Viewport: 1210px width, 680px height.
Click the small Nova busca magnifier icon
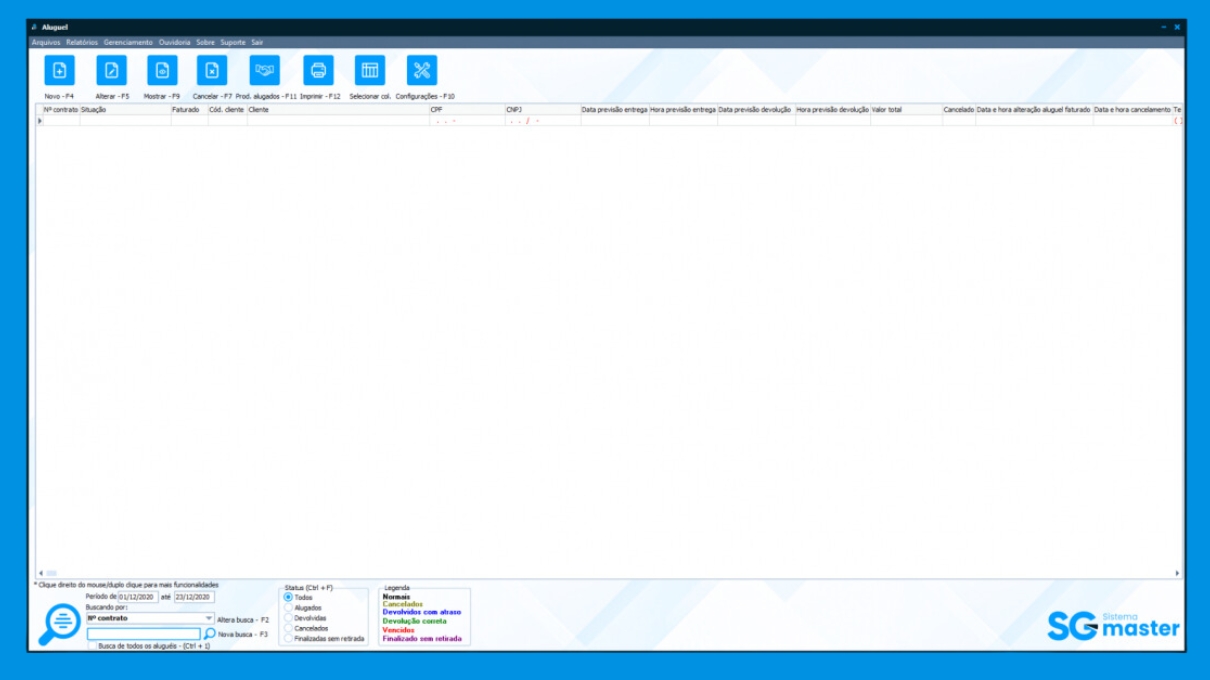click(210, 634)
